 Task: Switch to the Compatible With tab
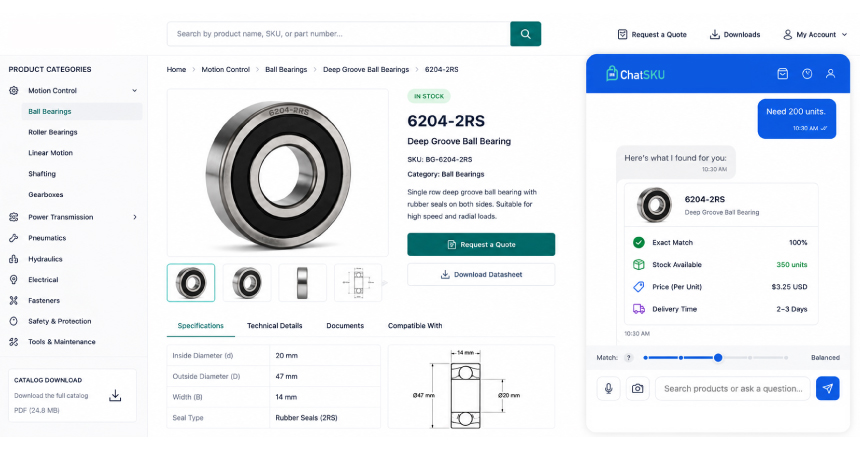pyautogui.click(x=415, y=326)
